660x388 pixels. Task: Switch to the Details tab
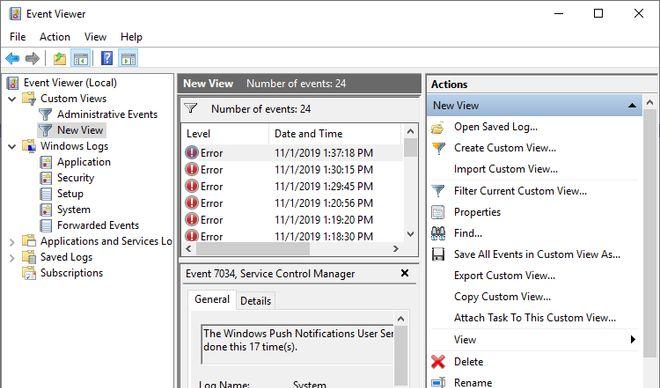point(255,301)
